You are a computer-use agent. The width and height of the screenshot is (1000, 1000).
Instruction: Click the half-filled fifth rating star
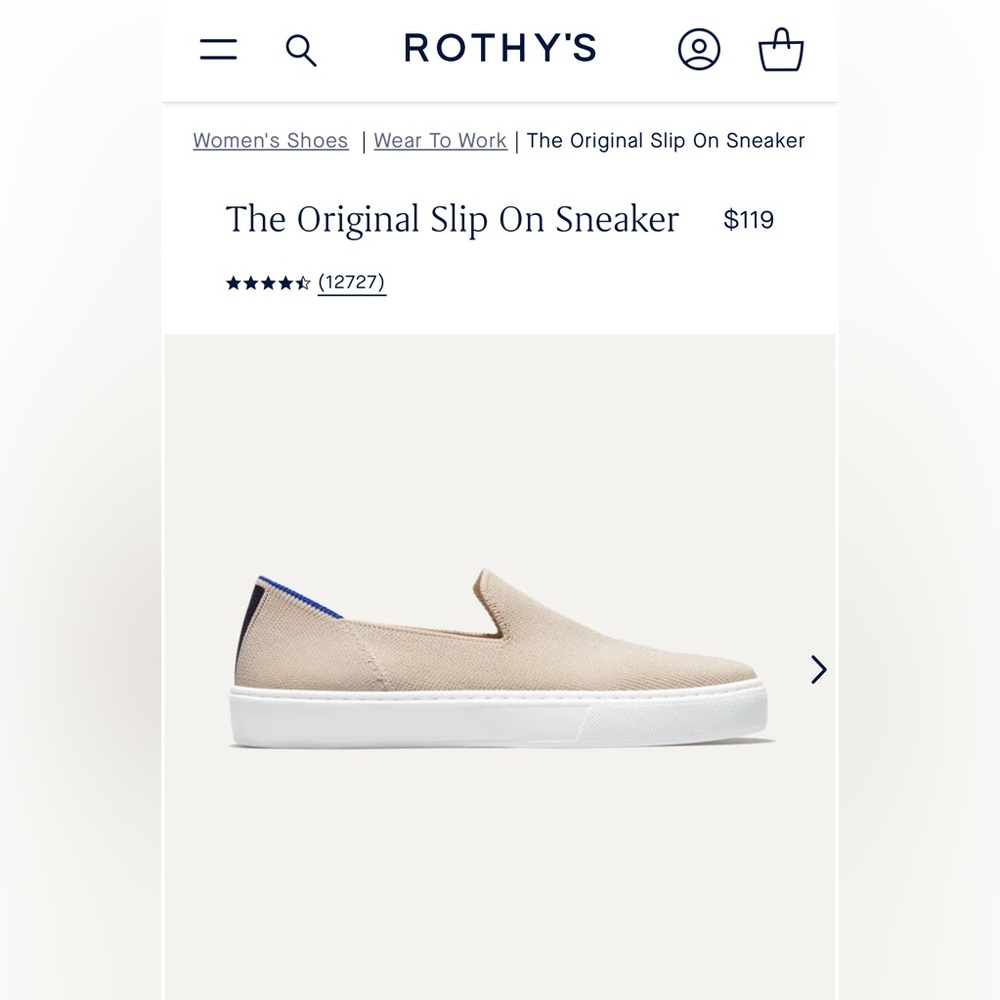[303, 283]
